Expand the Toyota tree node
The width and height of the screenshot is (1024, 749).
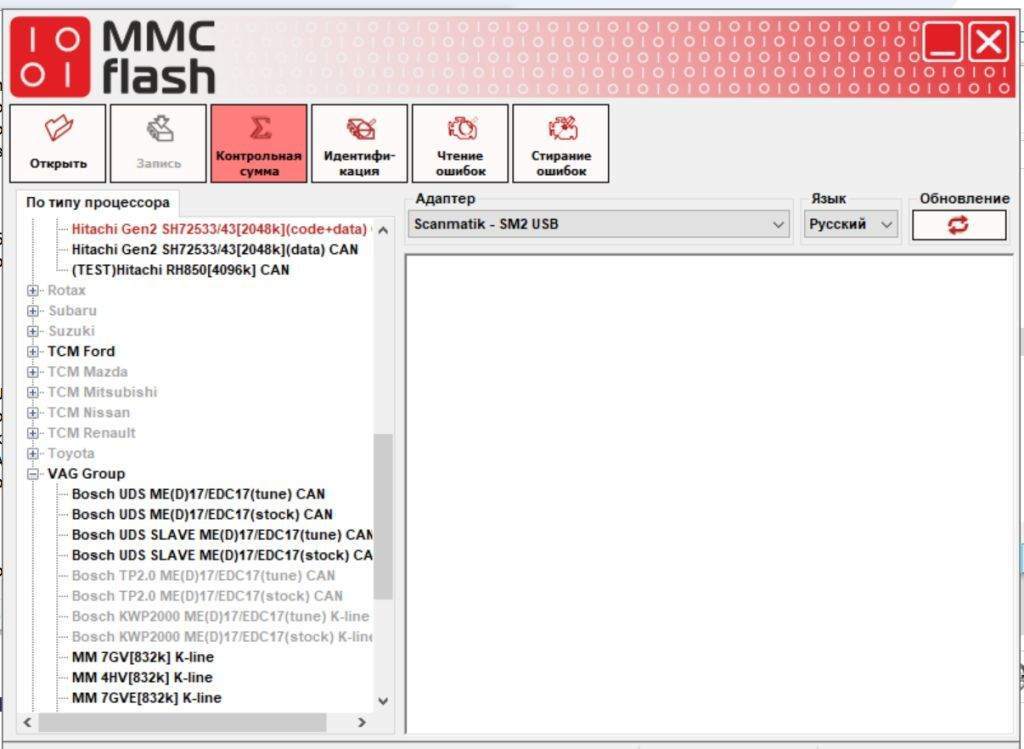pos(33,453)
